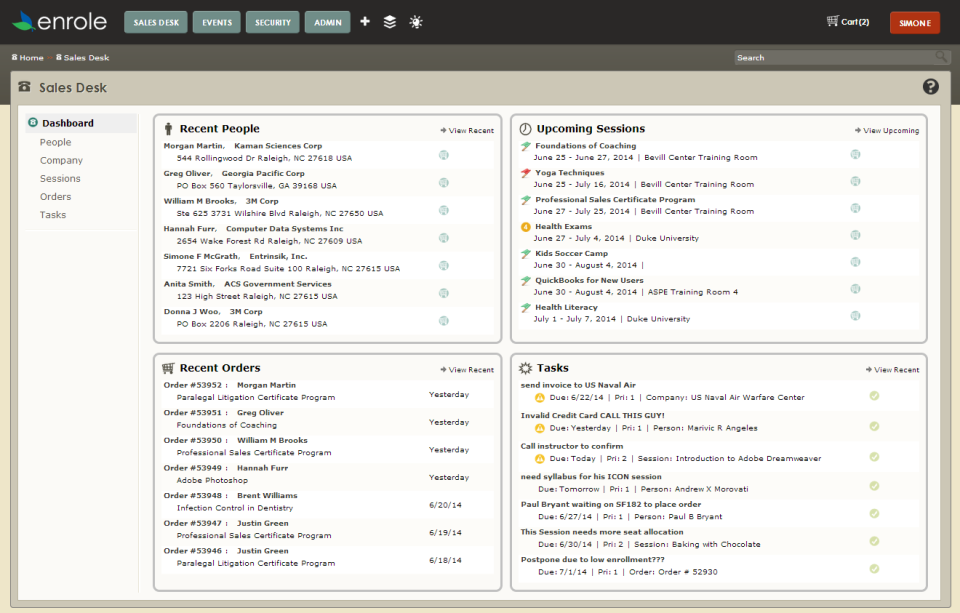Click the sun brightness icon
Screen dimensions: 960x613
[x=416, y=23]
